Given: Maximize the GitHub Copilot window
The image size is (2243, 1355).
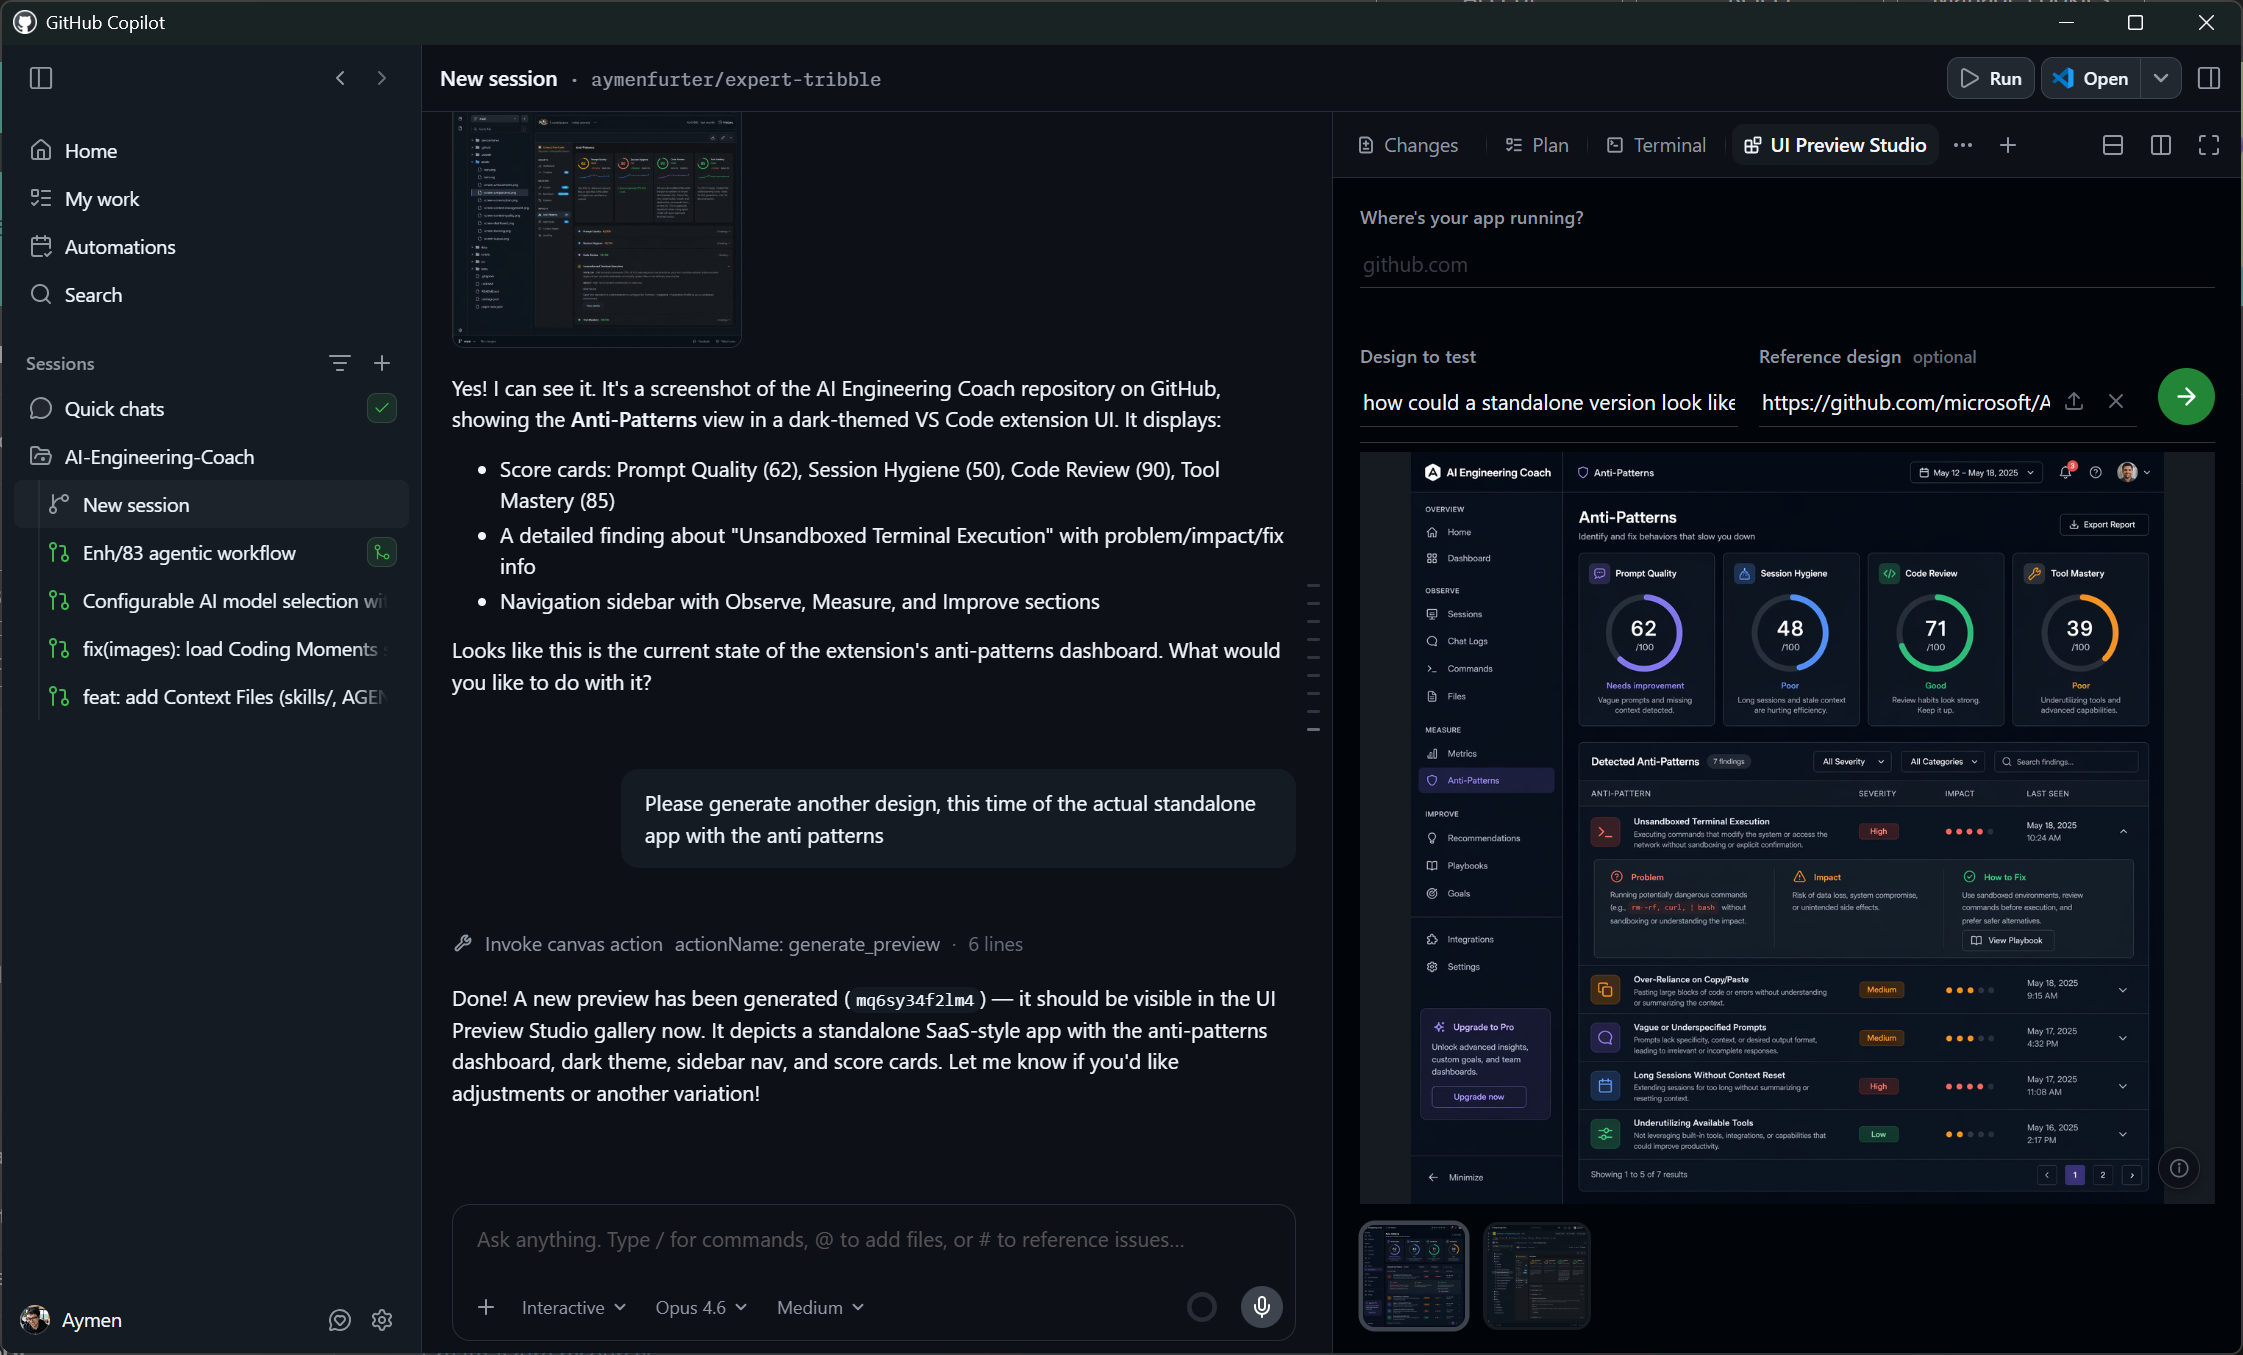Looking at the screenshot, I should click(x=2135, y=22).
